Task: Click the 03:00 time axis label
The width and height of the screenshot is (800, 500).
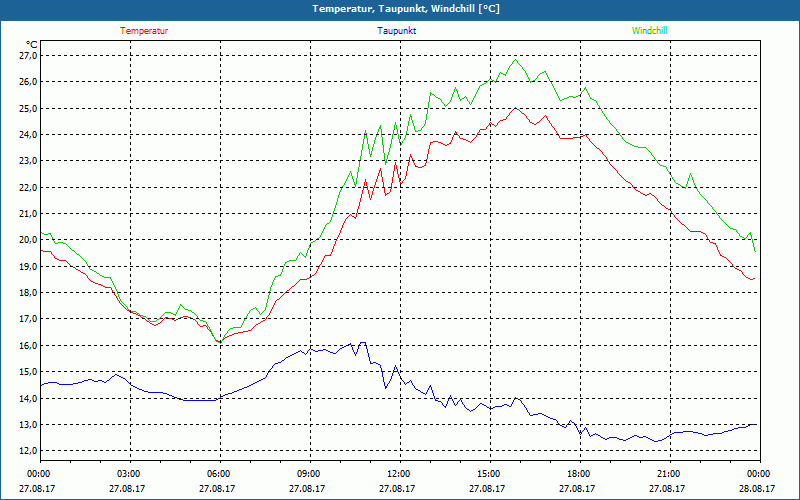Action: [x=128, y=474]
